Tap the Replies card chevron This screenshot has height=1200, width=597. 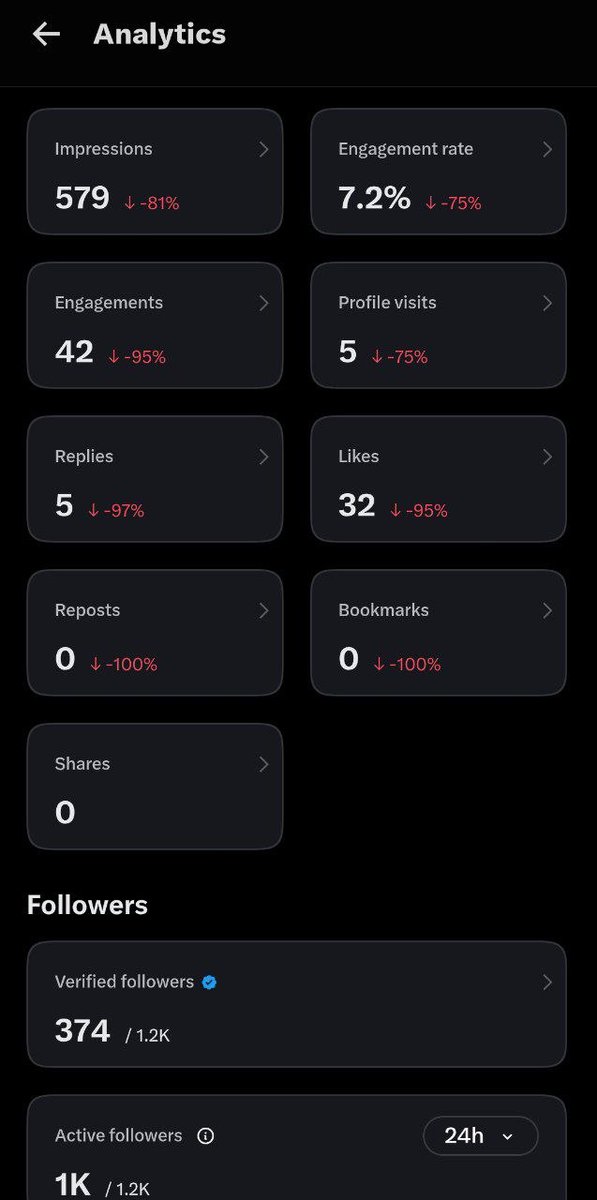pyautogui.click(x=264, y=457)
